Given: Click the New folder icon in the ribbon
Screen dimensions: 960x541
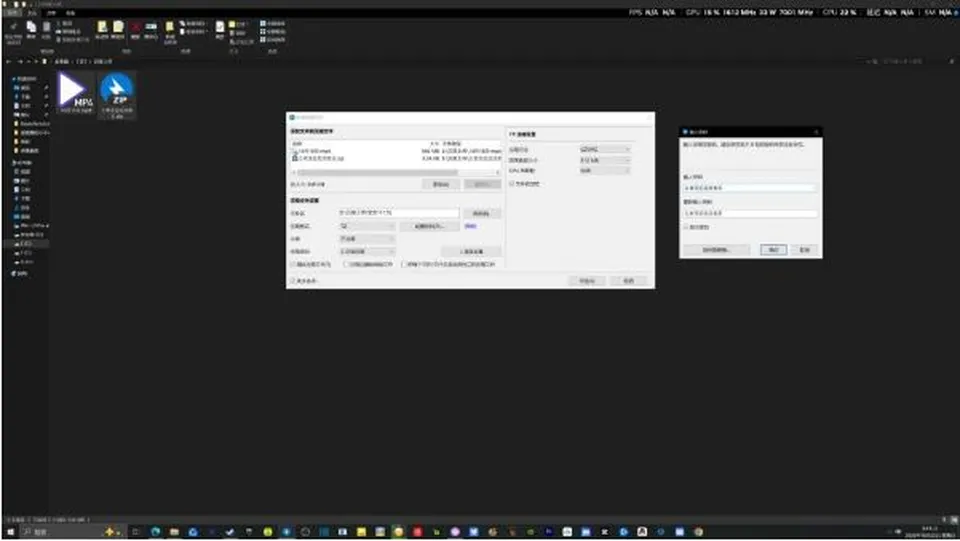Looking at the screenshot, I should pos(170,32).
